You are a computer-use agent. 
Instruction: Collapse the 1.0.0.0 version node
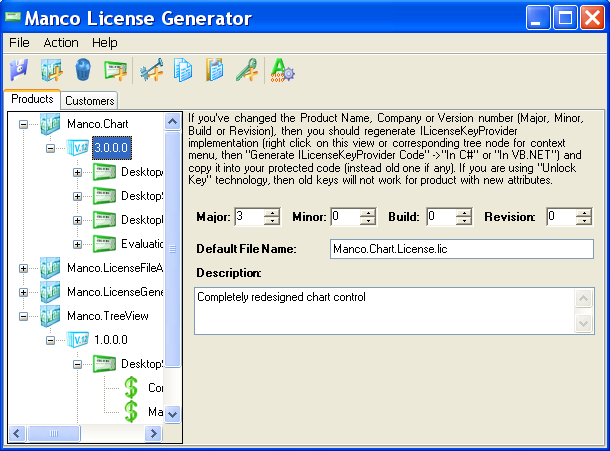tap(50, 340)
